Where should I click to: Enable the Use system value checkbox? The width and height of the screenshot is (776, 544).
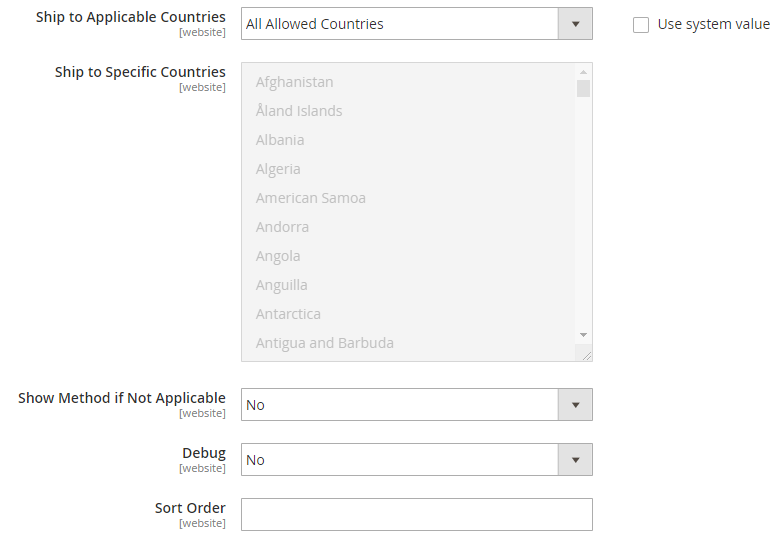(641, 25)
